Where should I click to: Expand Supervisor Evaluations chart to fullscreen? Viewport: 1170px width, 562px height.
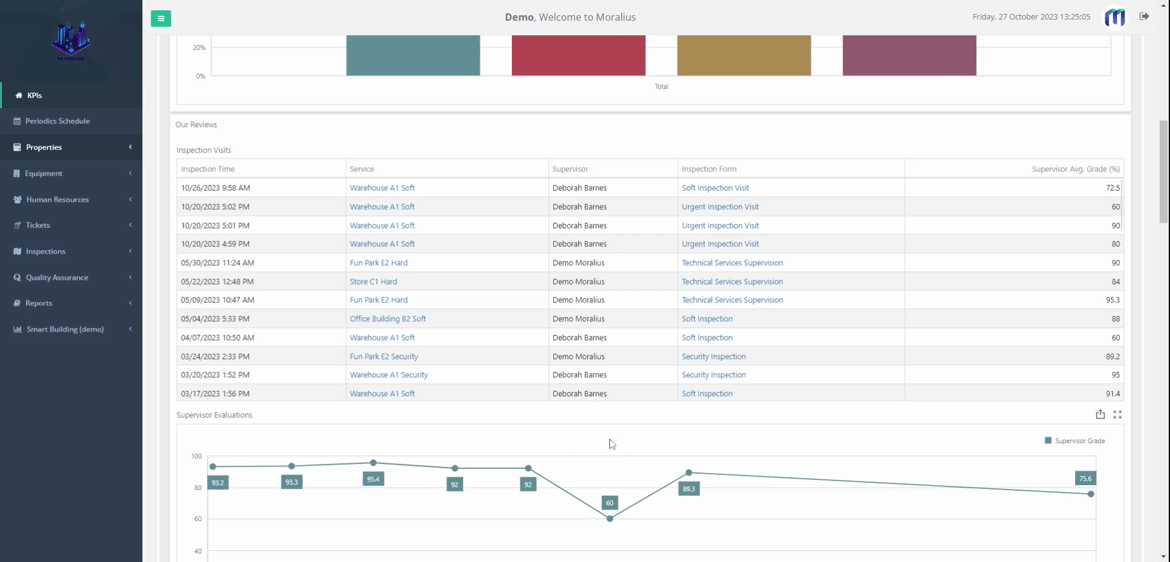click(1117, 414)
